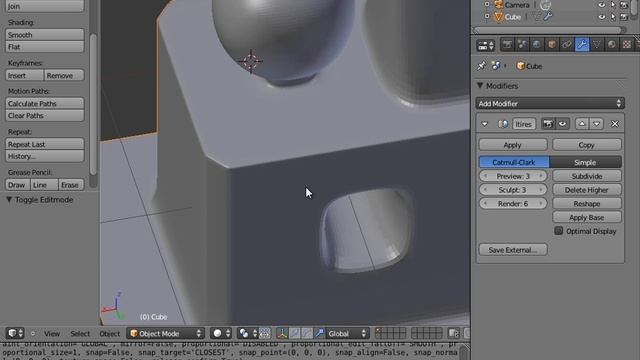Toggle Camera visibility eye in outliner
The height and width of the screenshot is (360, 640).
pos(602,5)
